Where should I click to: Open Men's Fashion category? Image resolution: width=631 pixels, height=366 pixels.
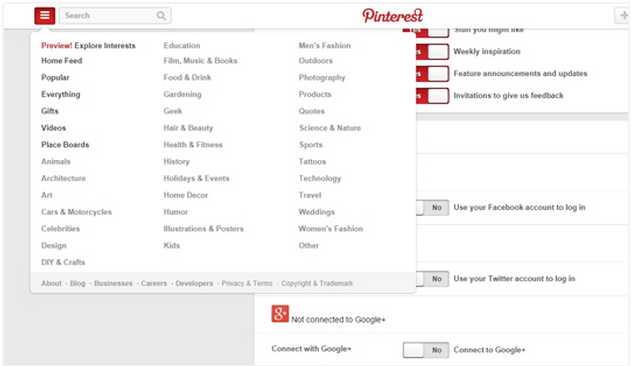325,45
